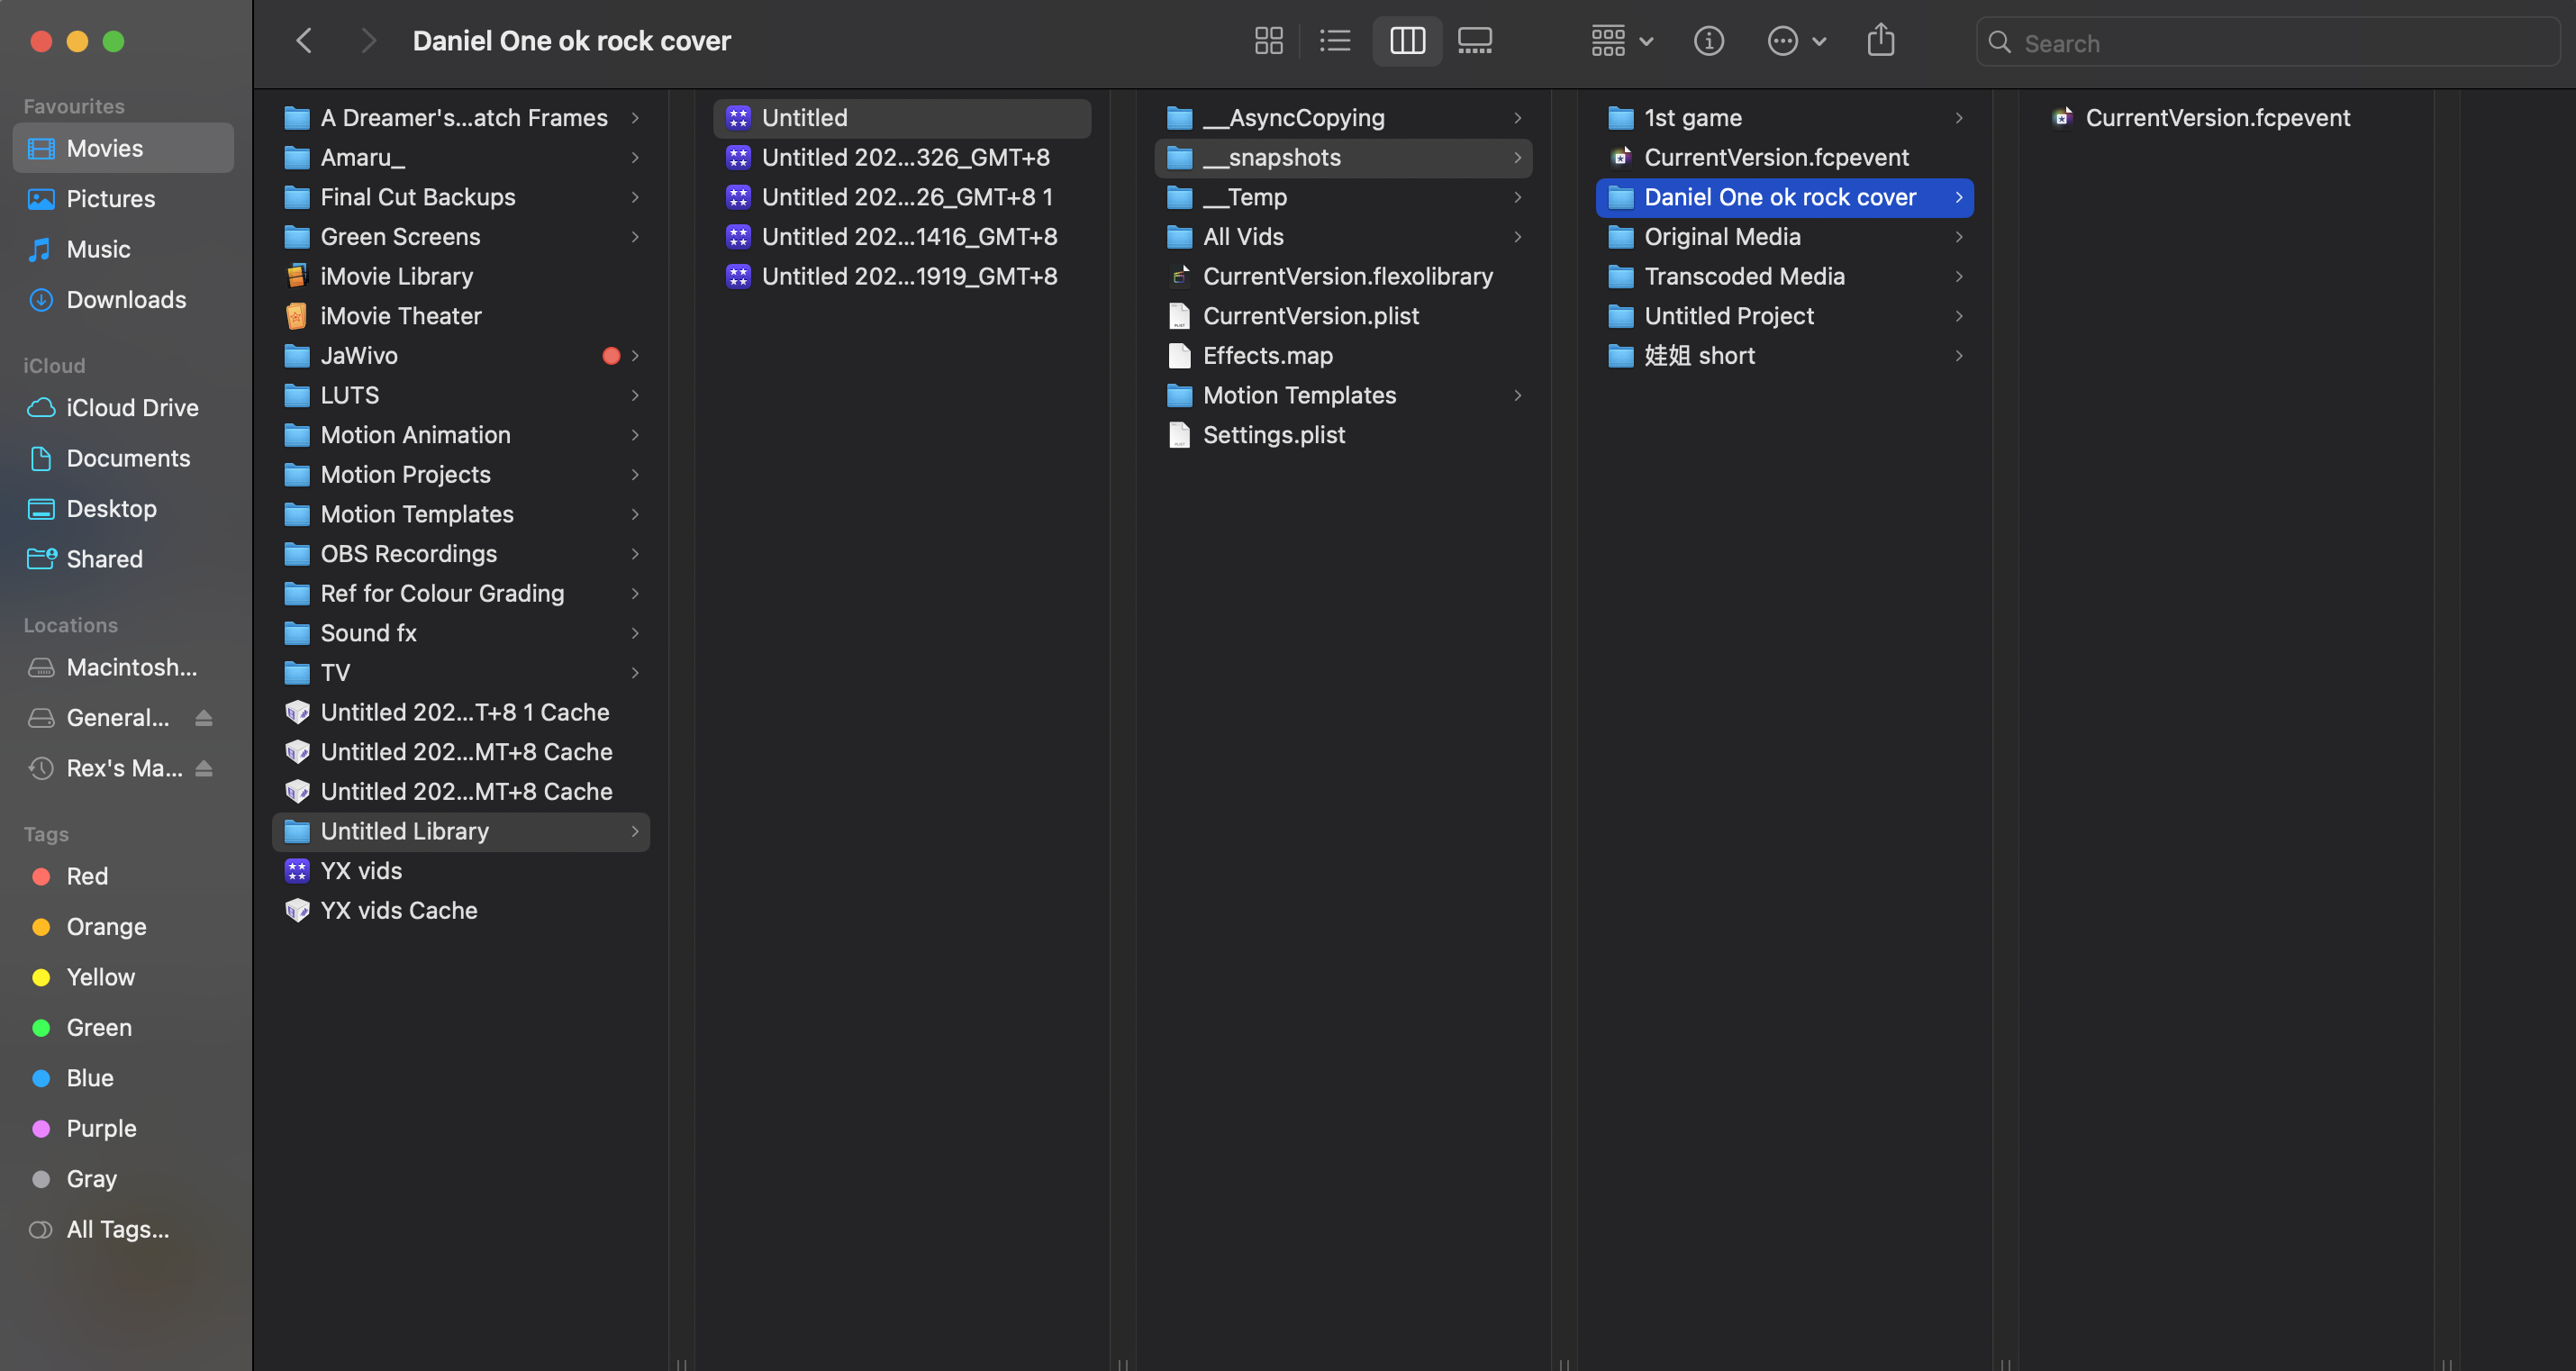Switch to list view in toolbar
Viewport: 2576px width, 1371px height.
coord(1335,41)
